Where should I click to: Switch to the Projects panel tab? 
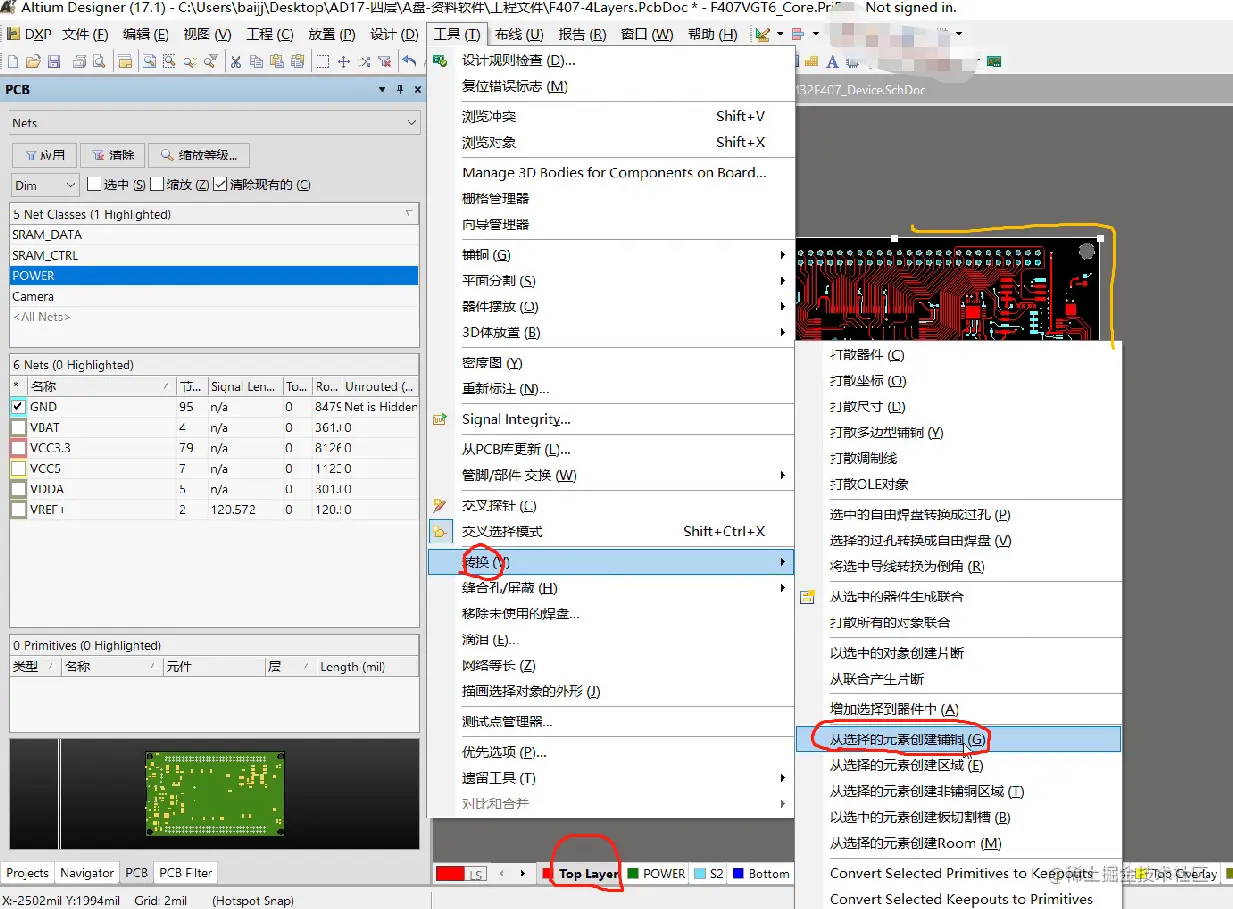tap(28, 873)
